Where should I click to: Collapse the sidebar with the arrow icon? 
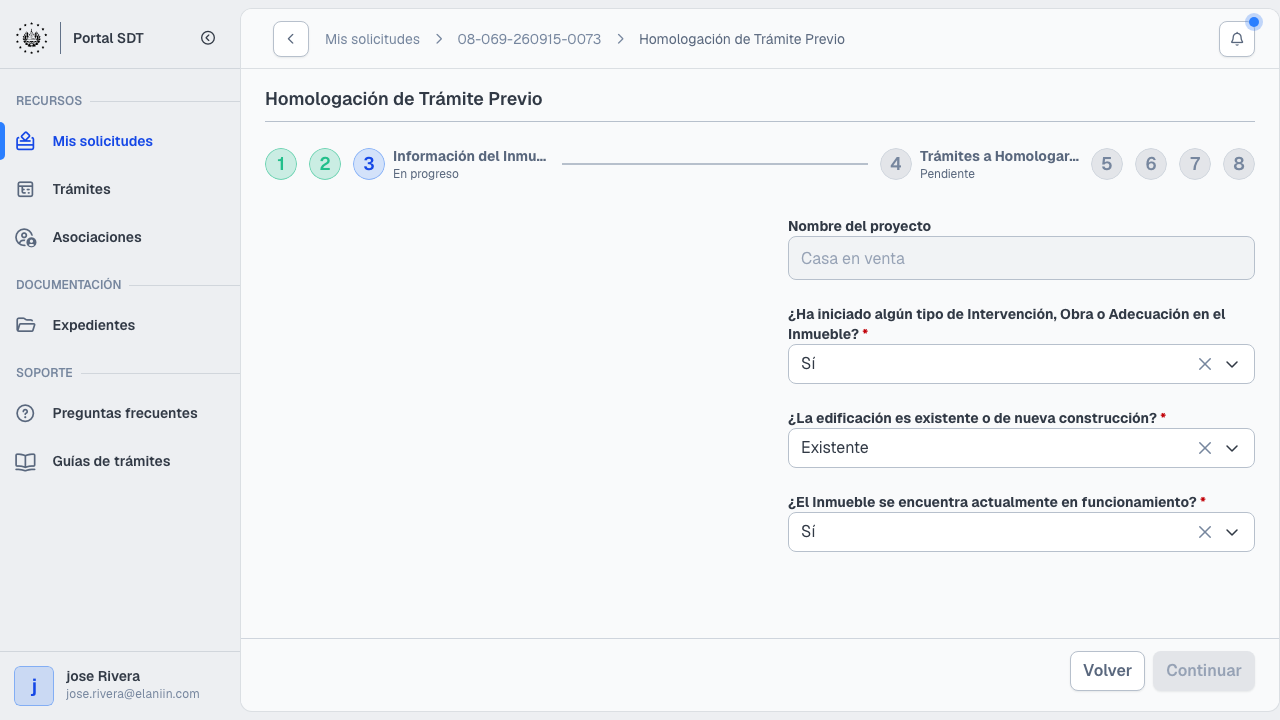pos(208,38)
